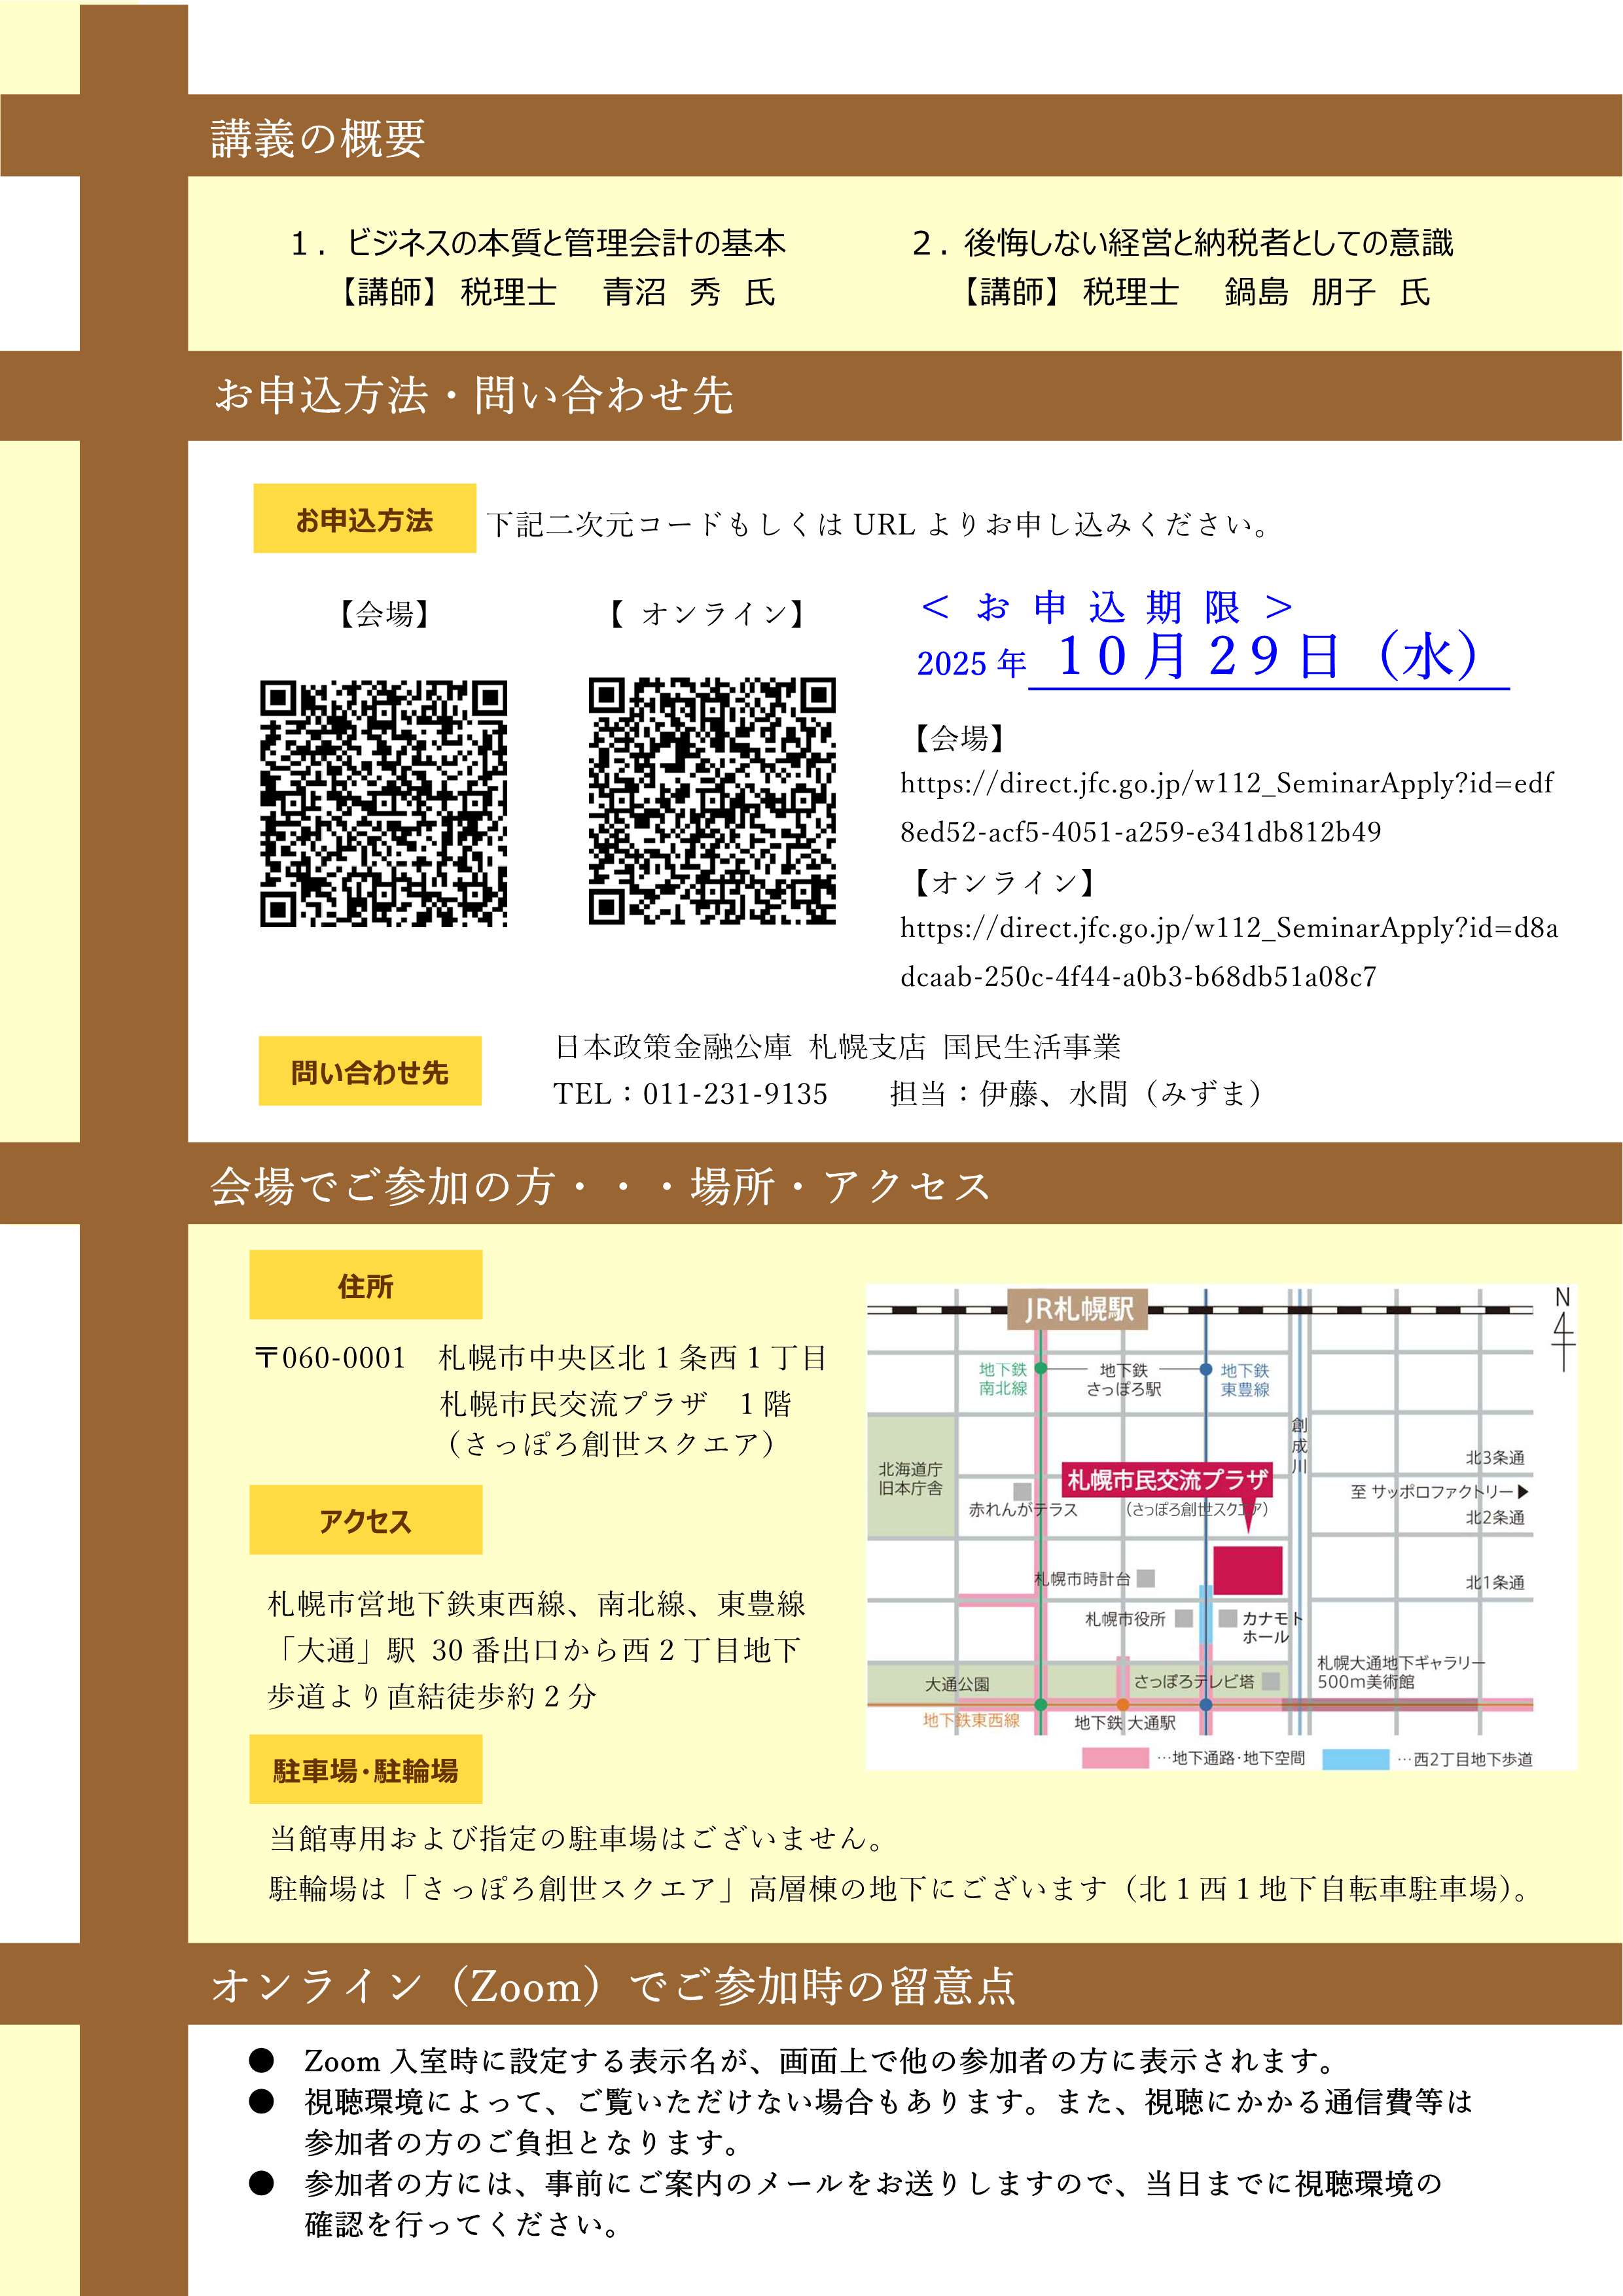Screen dimensions: 1623x2296
Task: Click the 住所 yellow label
Action: [365, 1285]
